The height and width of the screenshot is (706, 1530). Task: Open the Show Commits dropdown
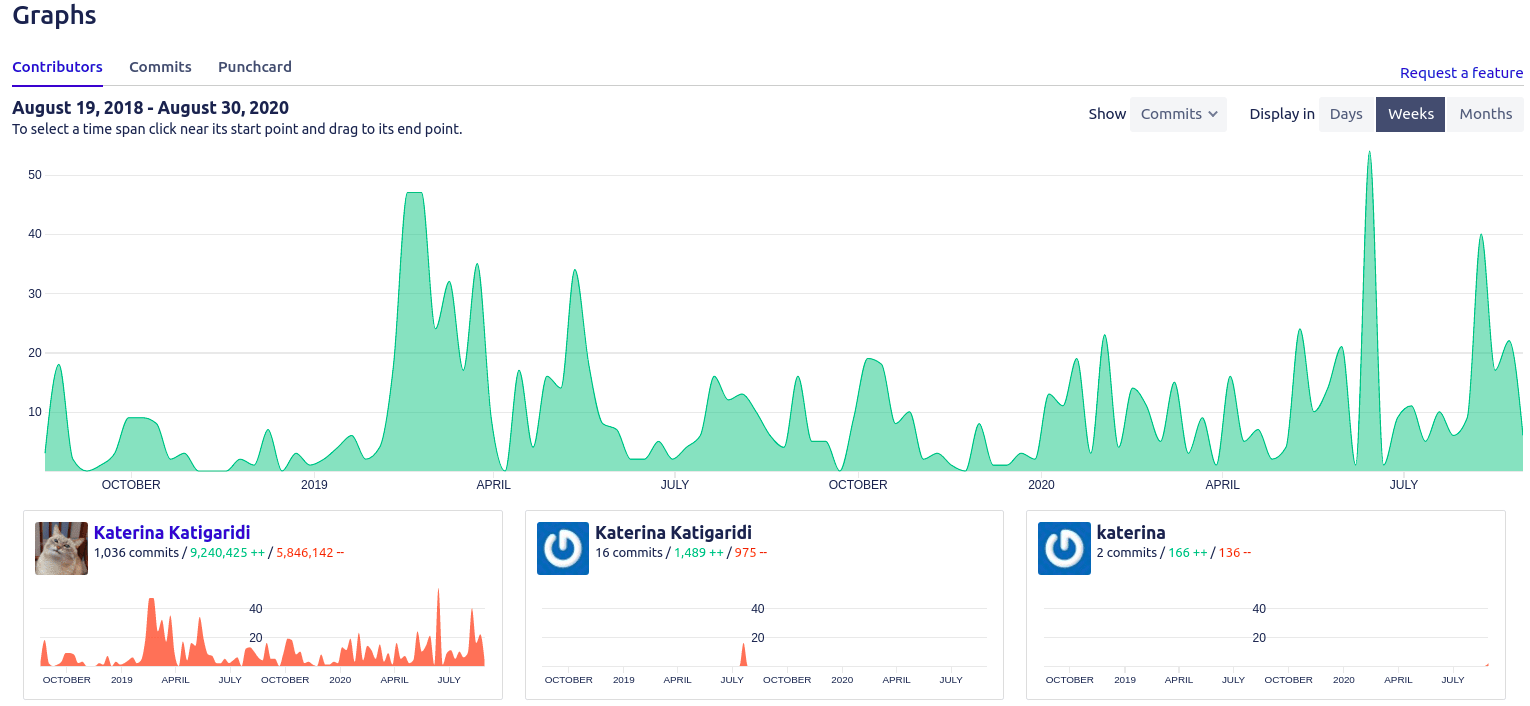(1178, 114)
